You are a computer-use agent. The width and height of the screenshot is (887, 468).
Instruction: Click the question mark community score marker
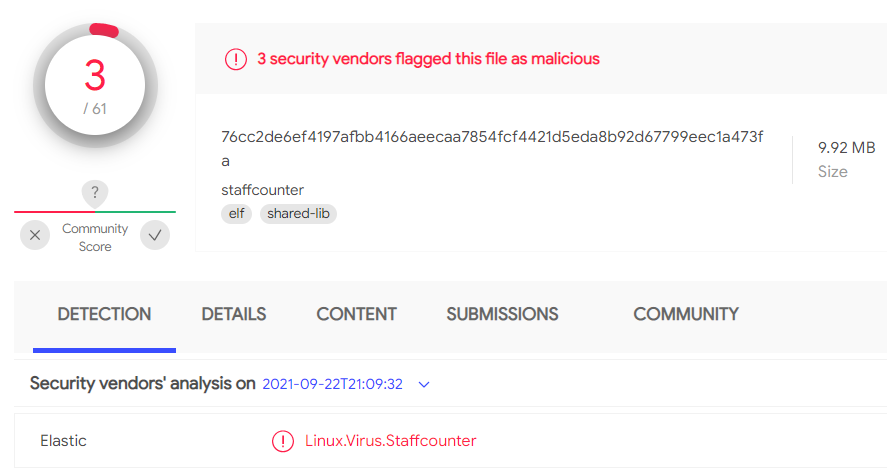(x=95, y=194)
